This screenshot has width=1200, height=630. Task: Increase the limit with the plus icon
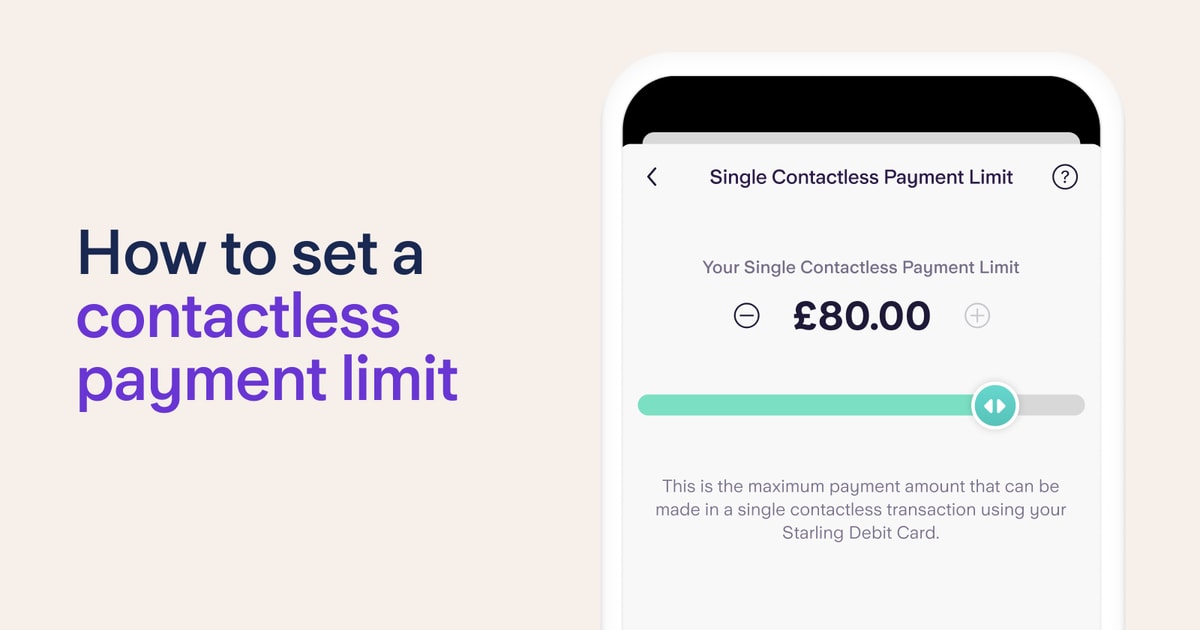(977, 316)
